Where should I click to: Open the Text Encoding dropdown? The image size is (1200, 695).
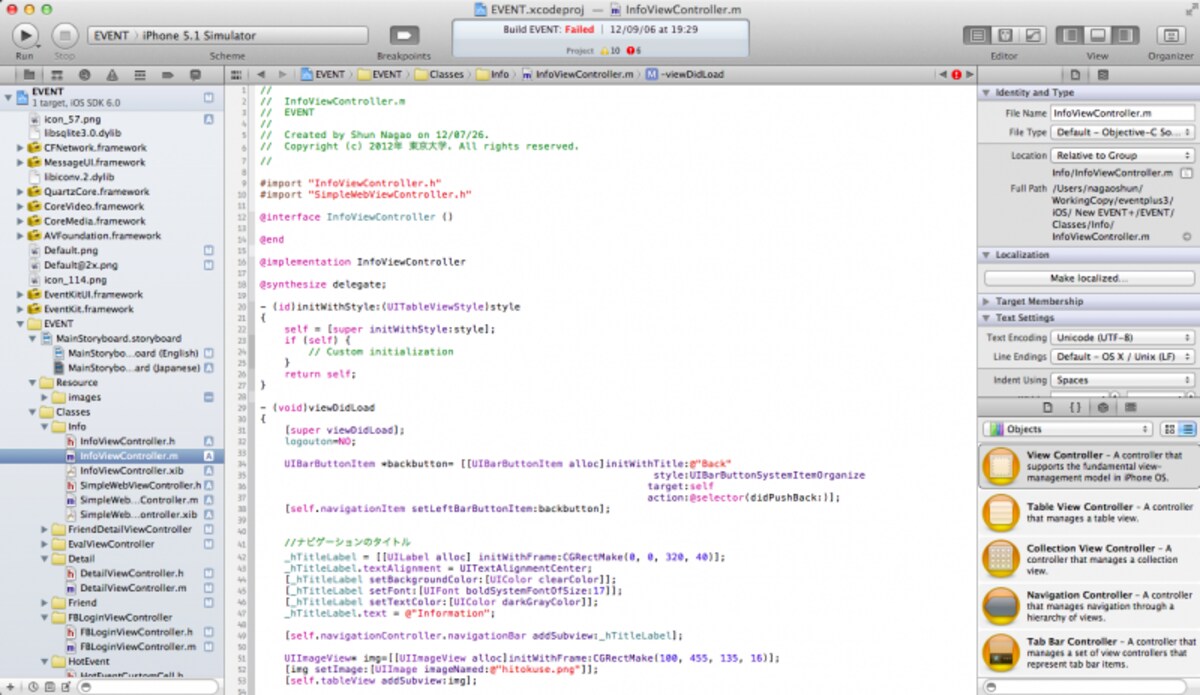[1123, 338]
